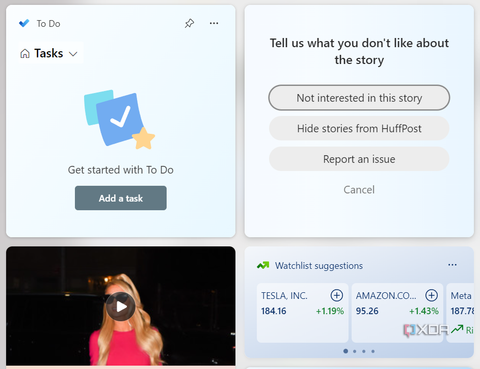Click TESLA change +1.19%
This screenshot has width=480, height=369.
point(330,311)
